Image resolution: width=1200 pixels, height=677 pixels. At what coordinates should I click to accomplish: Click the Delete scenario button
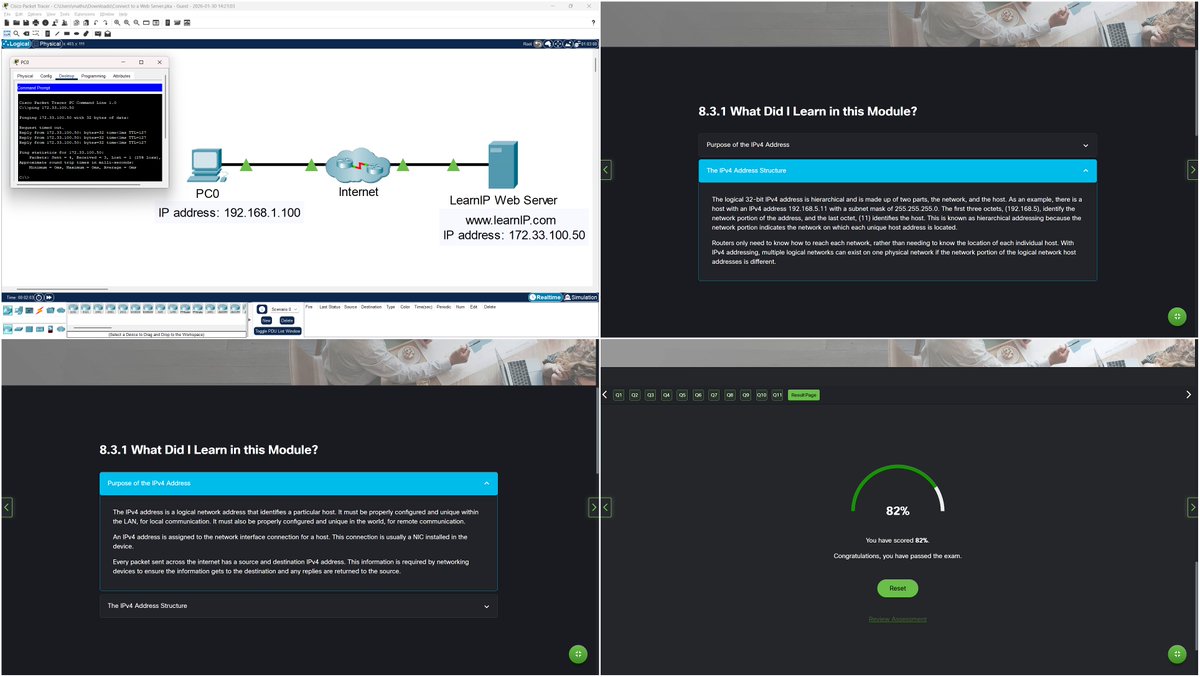[x=287, y=320]
